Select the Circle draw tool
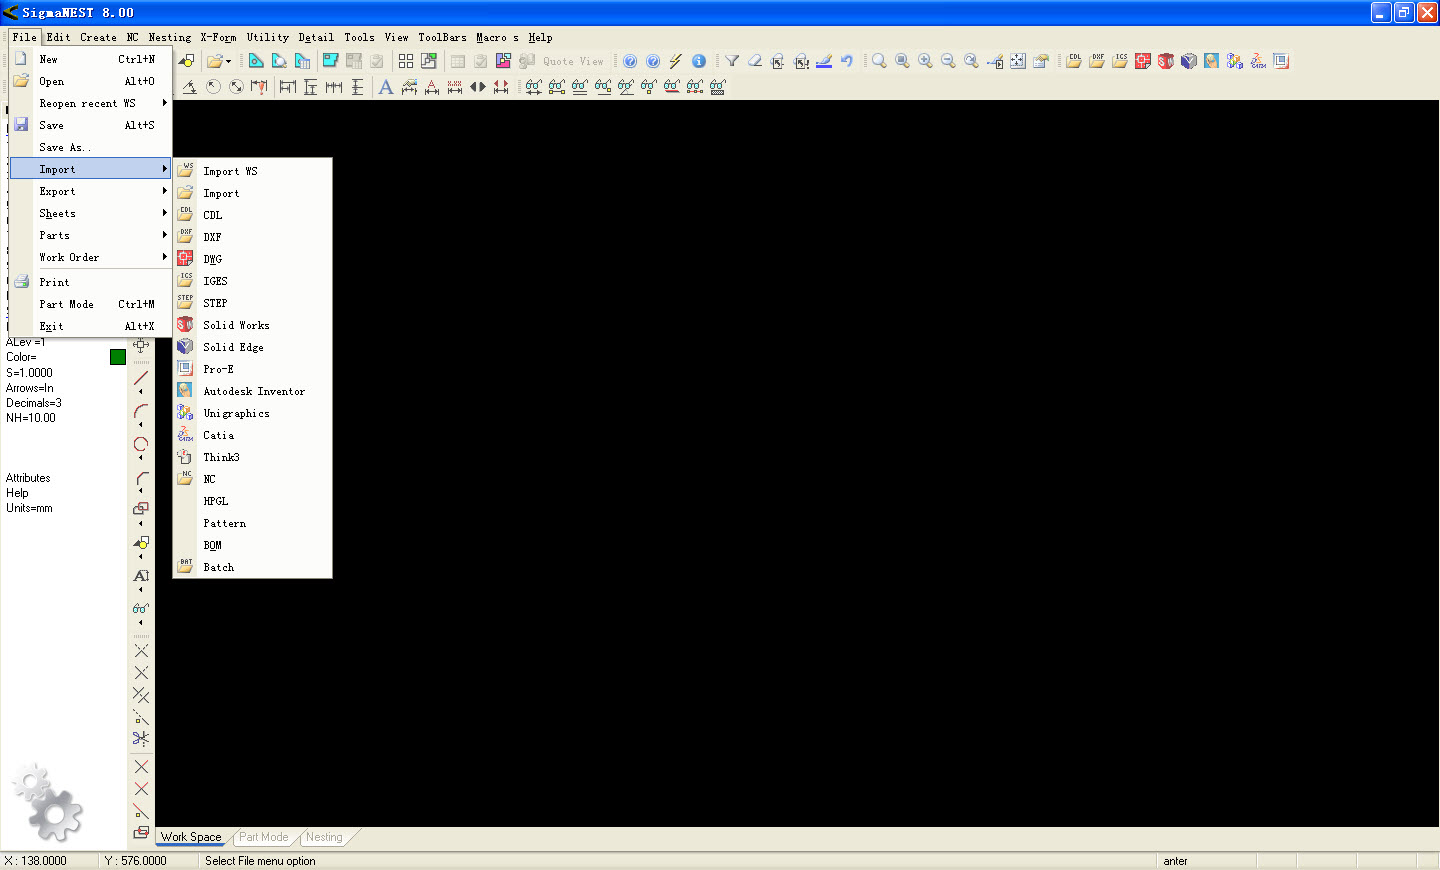Viewport: 1440px width, 870px height. coord(141,444)
